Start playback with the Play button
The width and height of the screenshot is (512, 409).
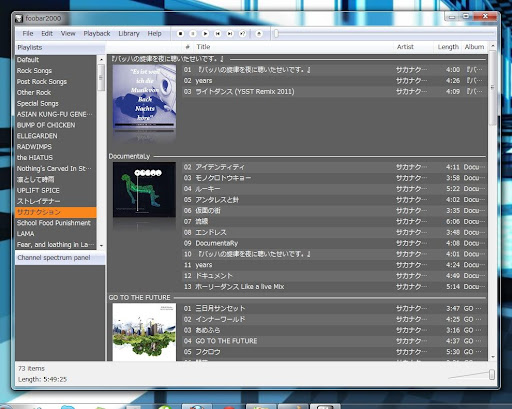coord(205,33)
